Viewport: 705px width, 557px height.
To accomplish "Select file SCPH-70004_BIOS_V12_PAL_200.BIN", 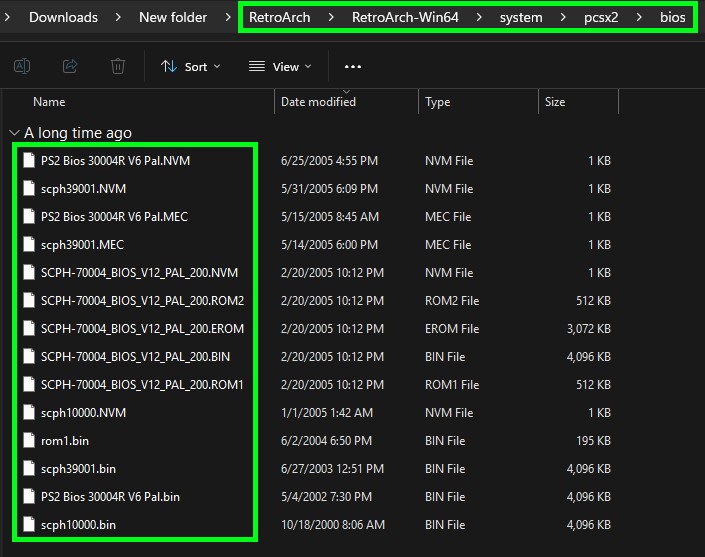I will coord(135,356).
